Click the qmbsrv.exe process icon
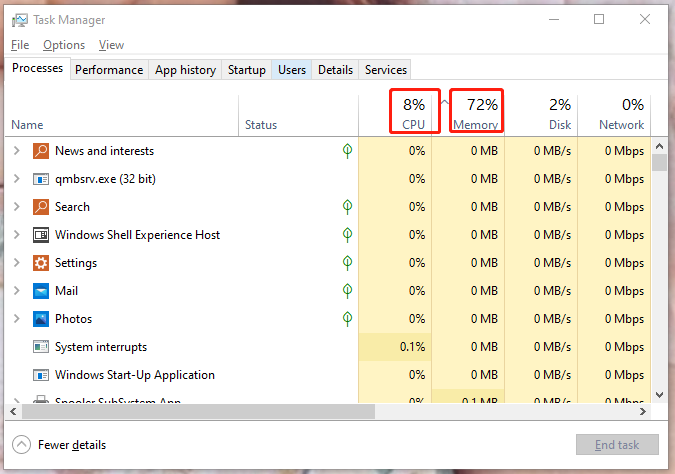 click(x=41, y=179)
